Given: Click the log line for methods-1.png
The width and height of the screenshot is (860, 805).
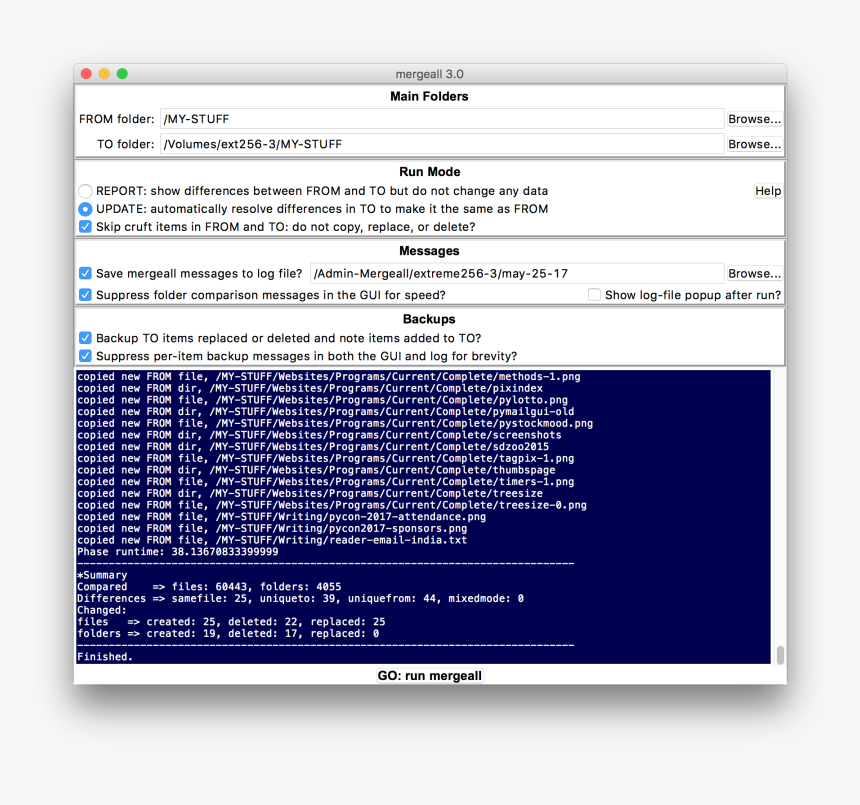Looking at the screenshot, I should (x=329, y=377).
